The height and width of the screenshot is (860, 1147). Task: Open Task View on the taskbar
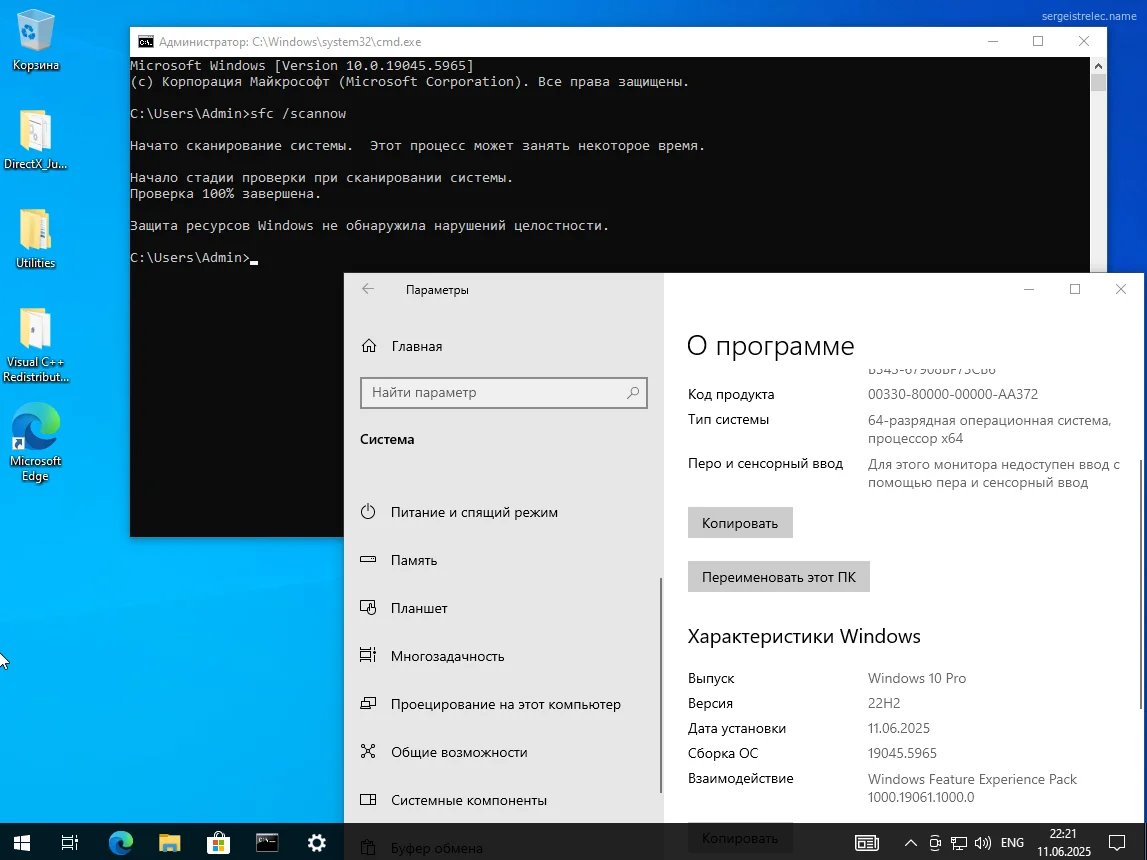pyautogui.click(x=69, y=842)
